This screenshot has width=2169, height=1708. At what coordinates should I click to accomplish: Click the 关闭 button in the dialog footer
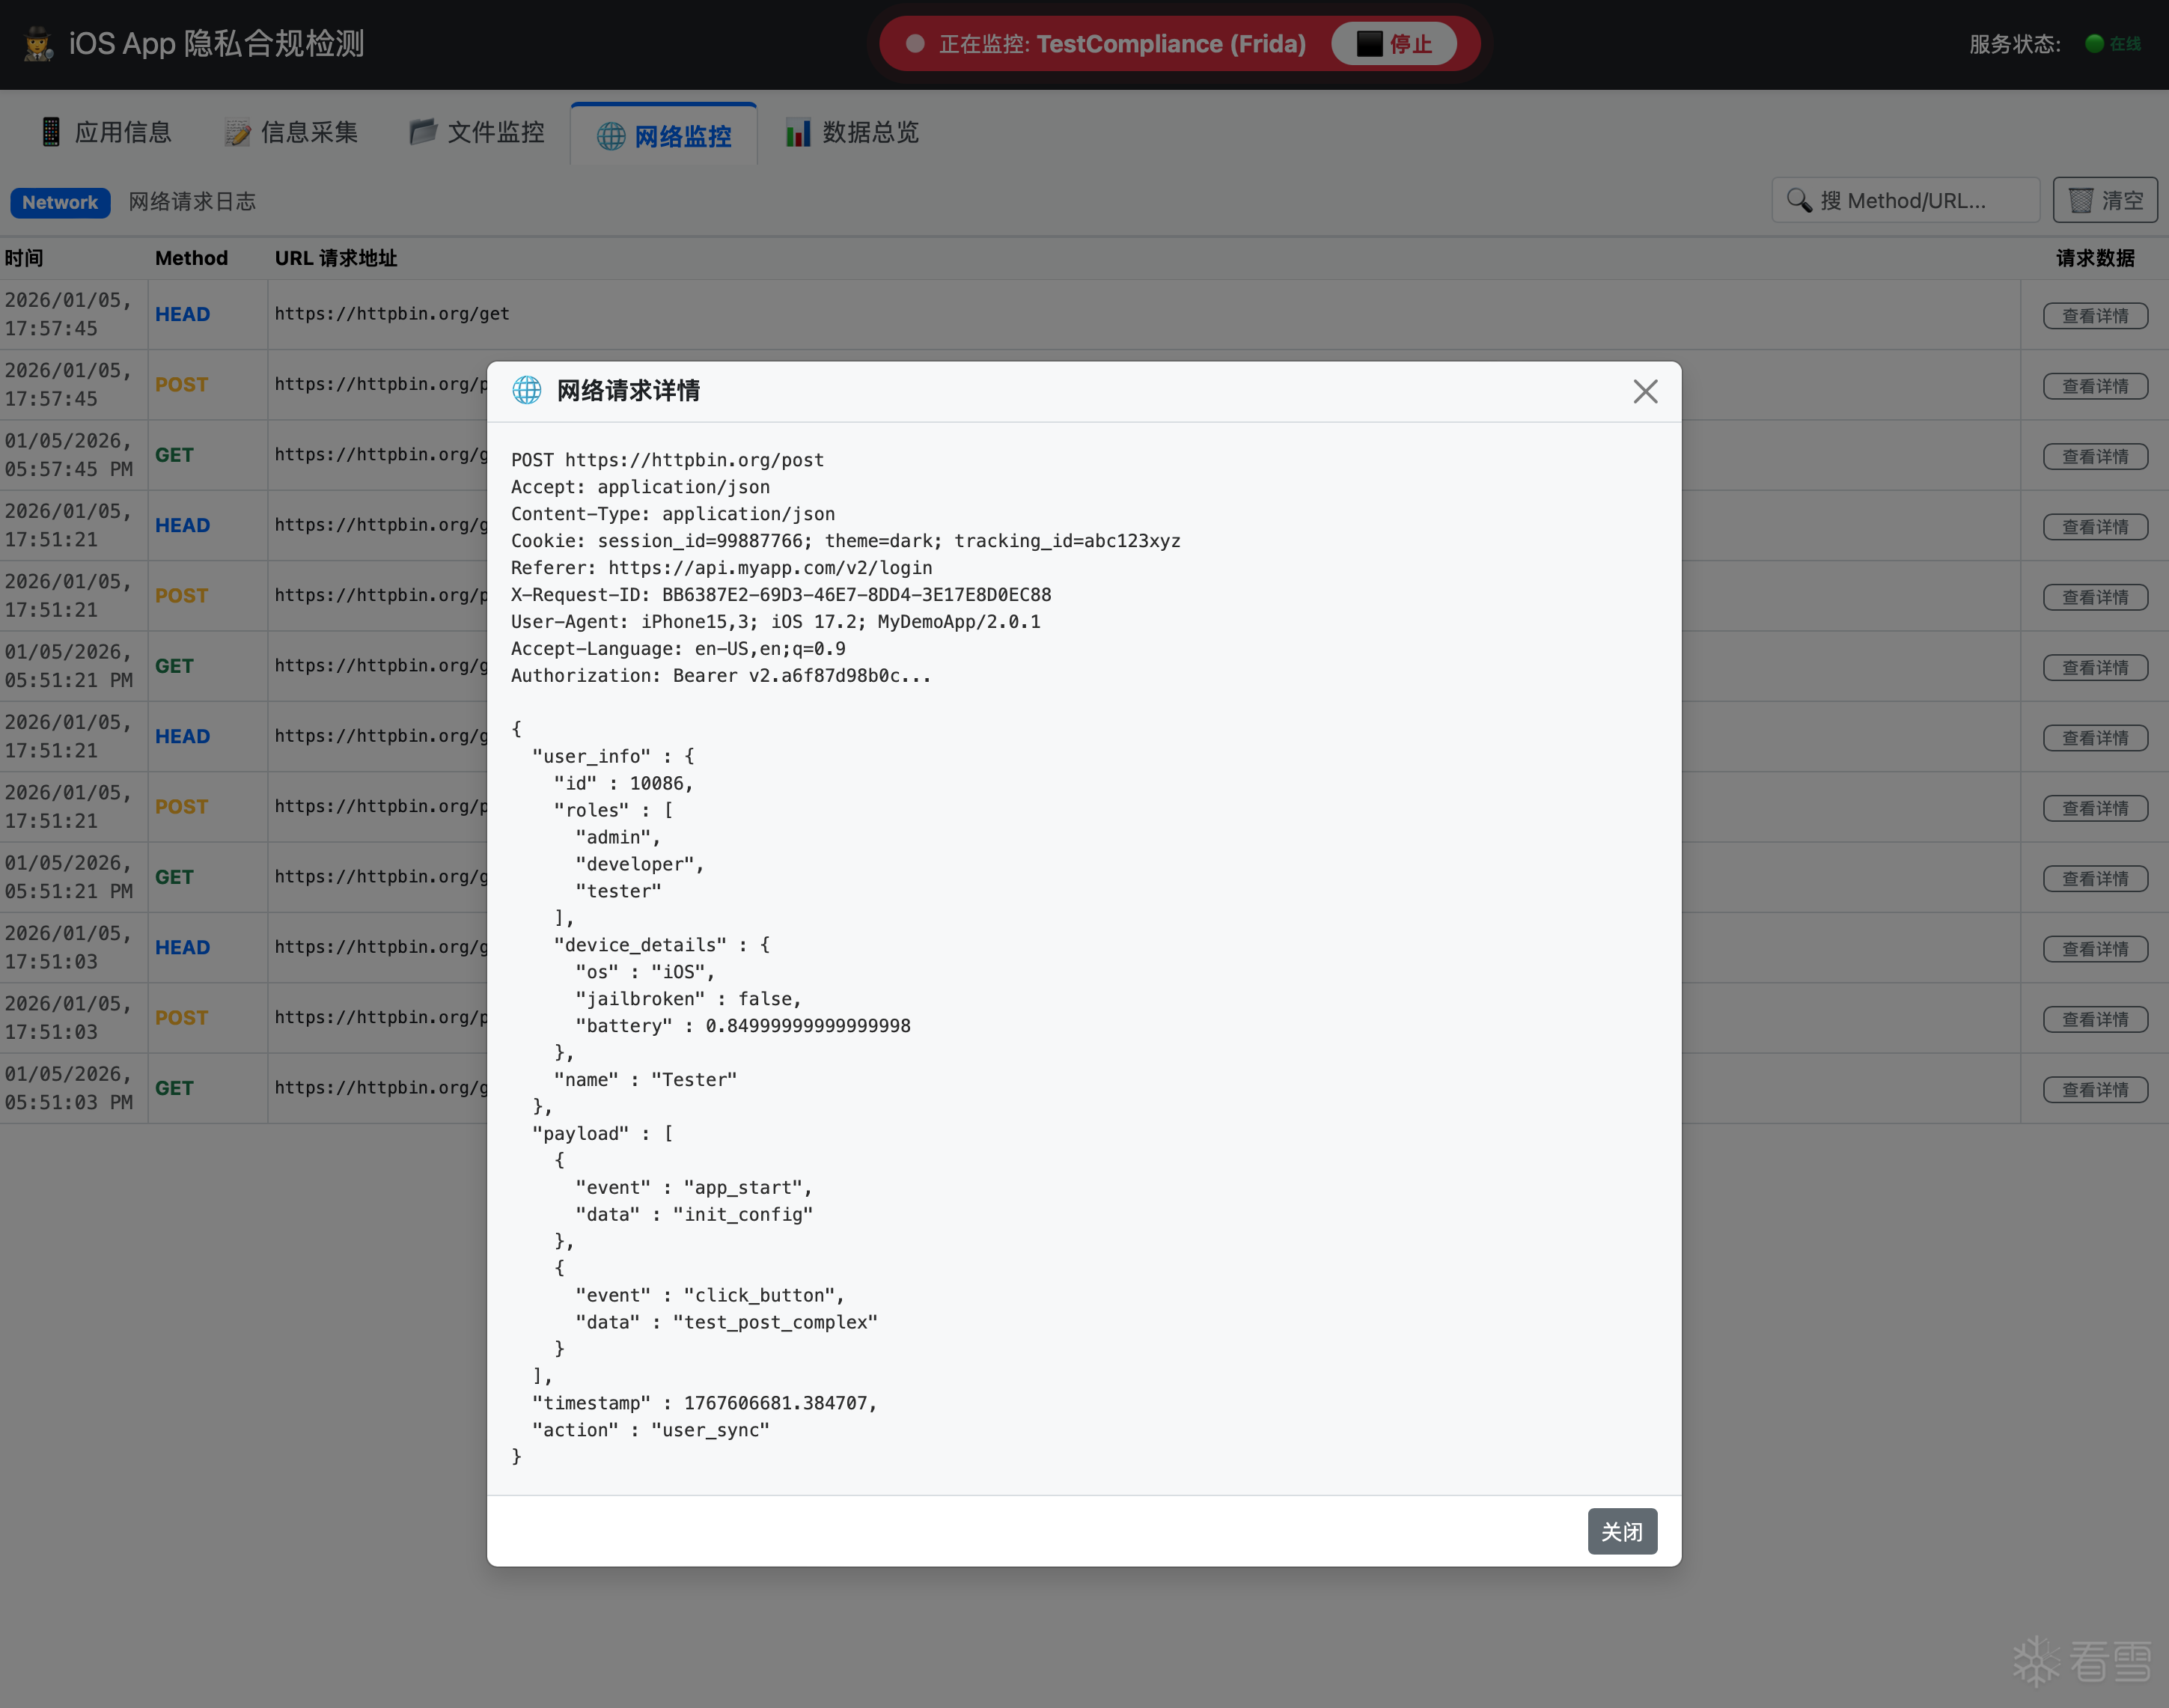(x=1621, y=1531)
